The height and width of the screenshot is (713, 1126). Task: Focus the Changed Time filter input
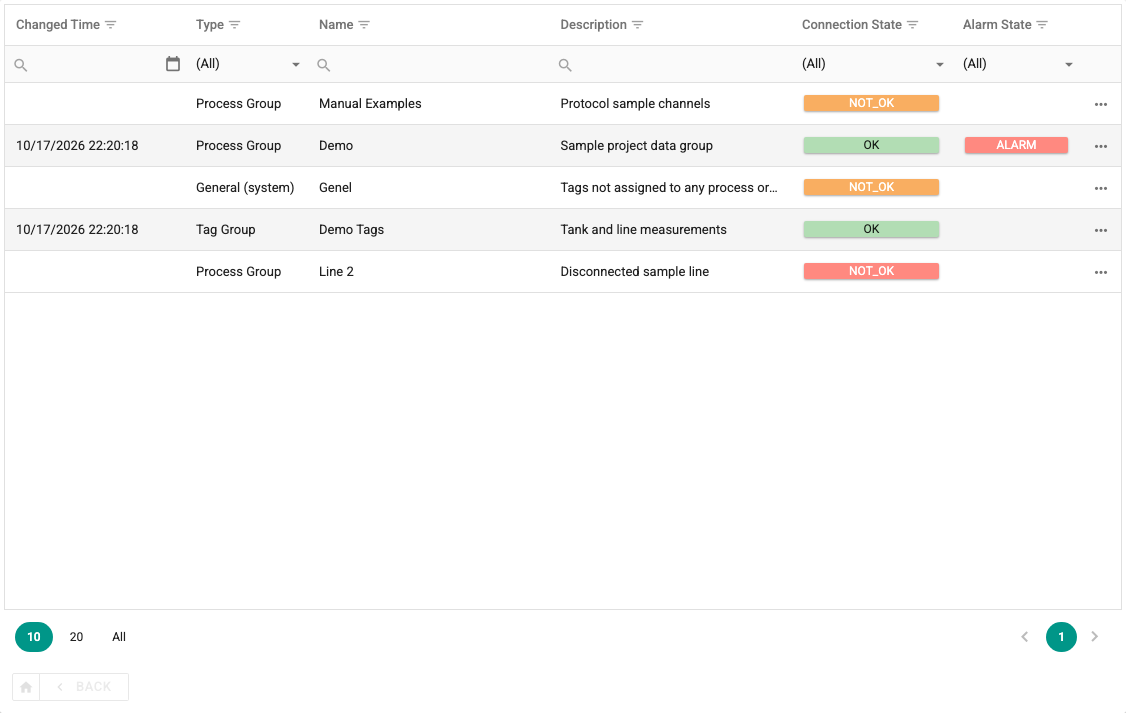(x=95, y=65)
